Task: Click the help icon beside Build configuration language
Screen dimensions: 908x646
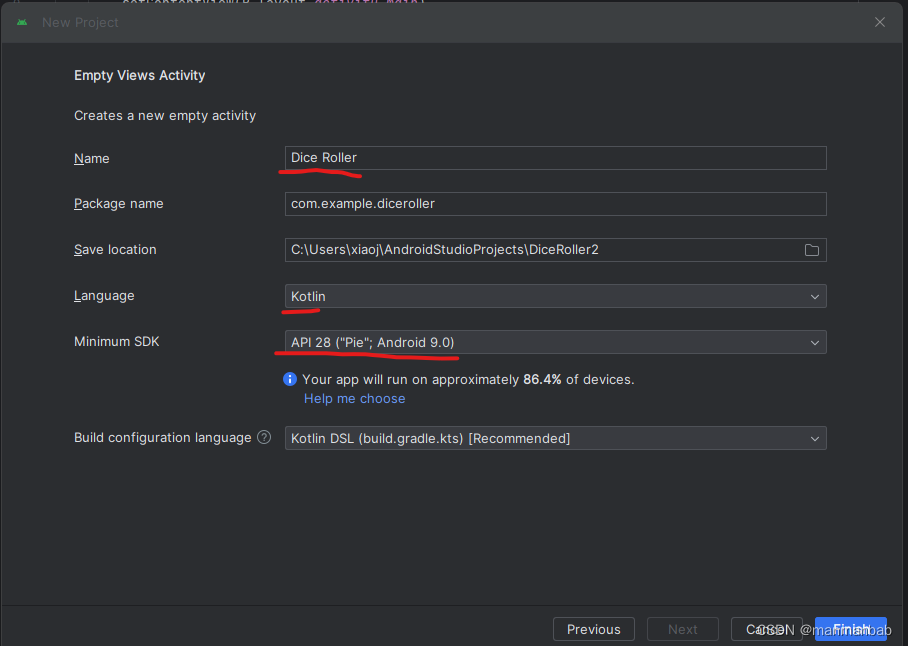Action: [x=264, y=437]
